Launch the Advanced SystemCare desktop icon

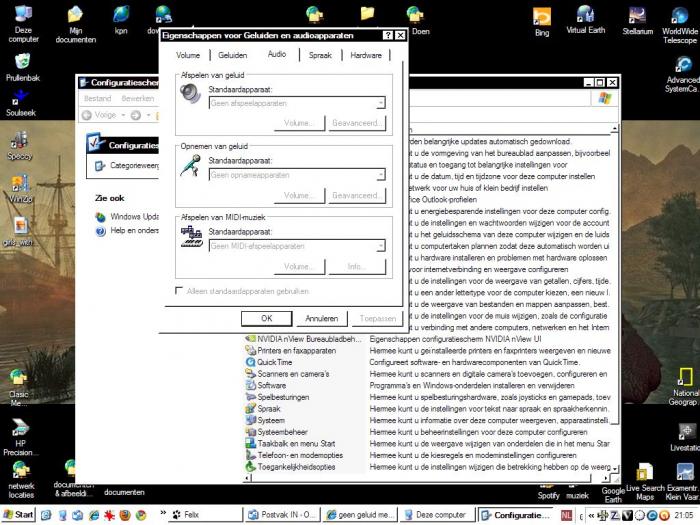682,75
